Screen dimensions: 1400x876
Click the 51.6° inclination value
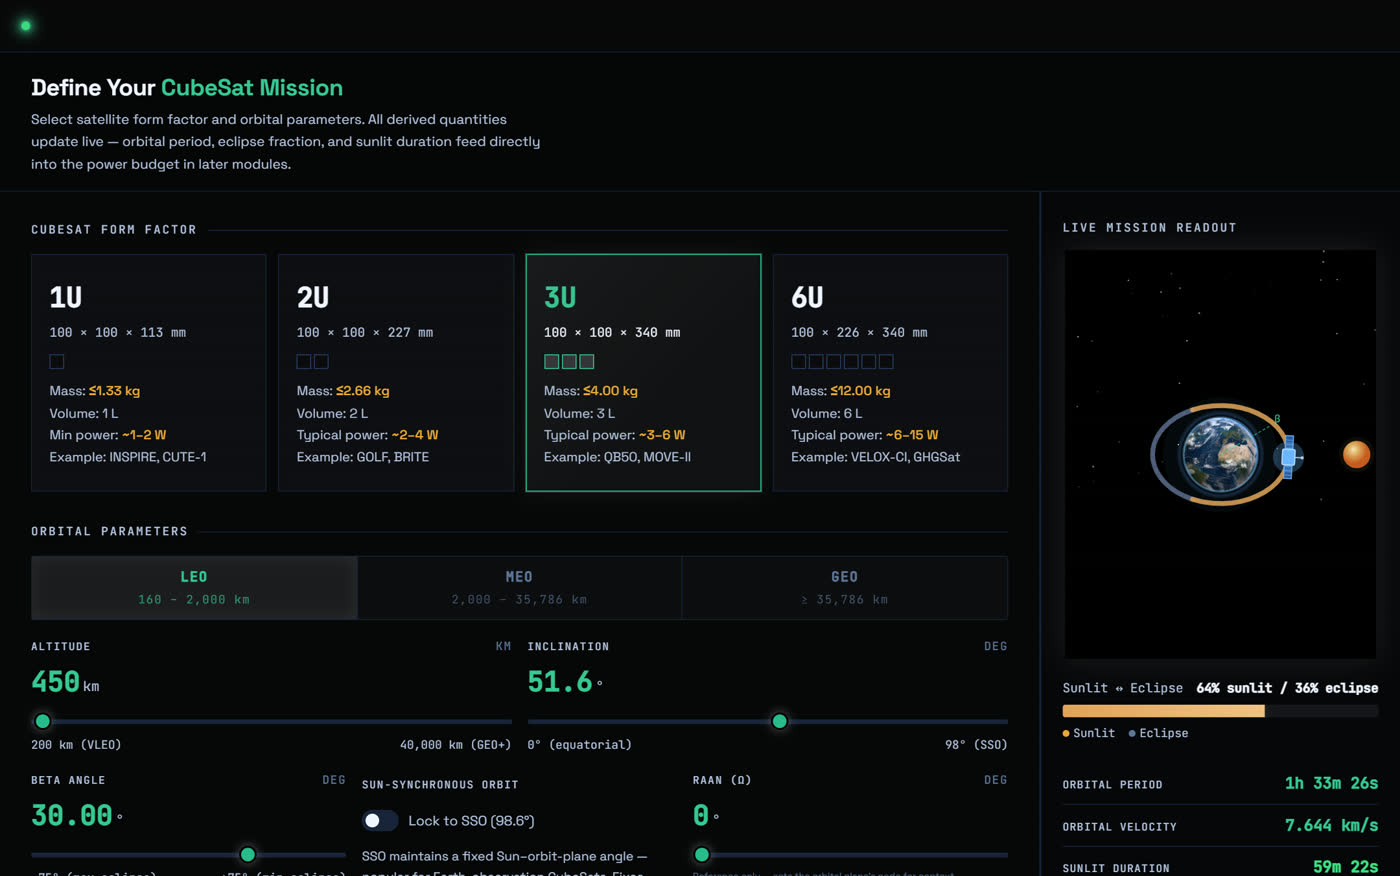(565, 682)
